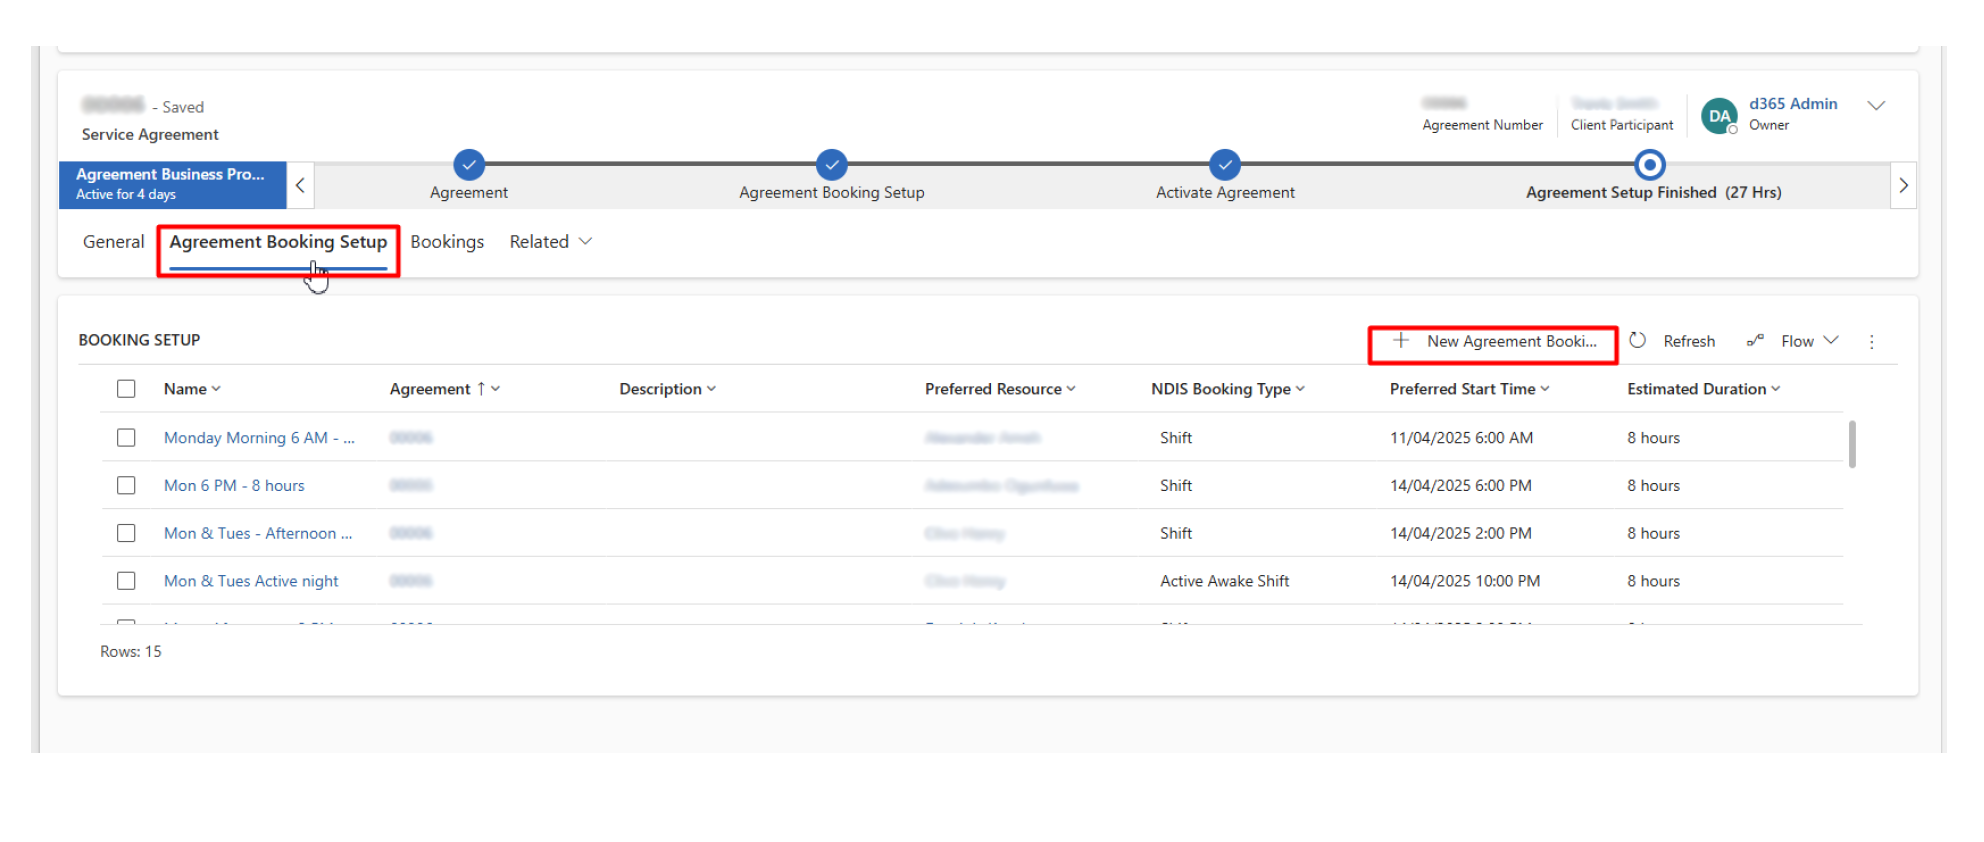The width and height of the screenshot is (1984, 842).
Task: Click the plus icon for New Agreement Booking
Action: point(1401,341)
